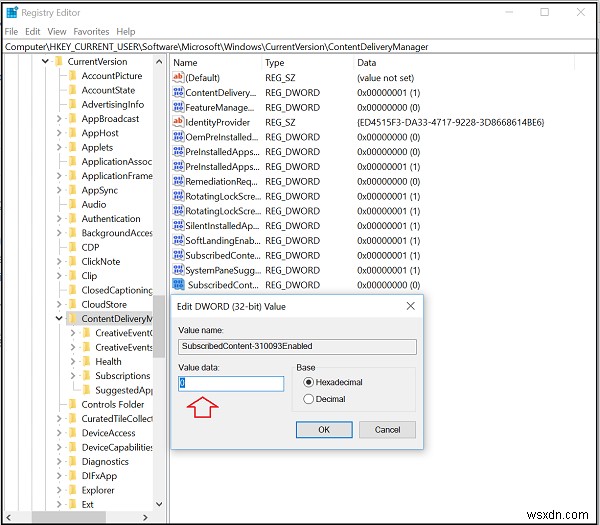
Task: Collapse the CurrentVersion tree node
Action: [45, 61]
